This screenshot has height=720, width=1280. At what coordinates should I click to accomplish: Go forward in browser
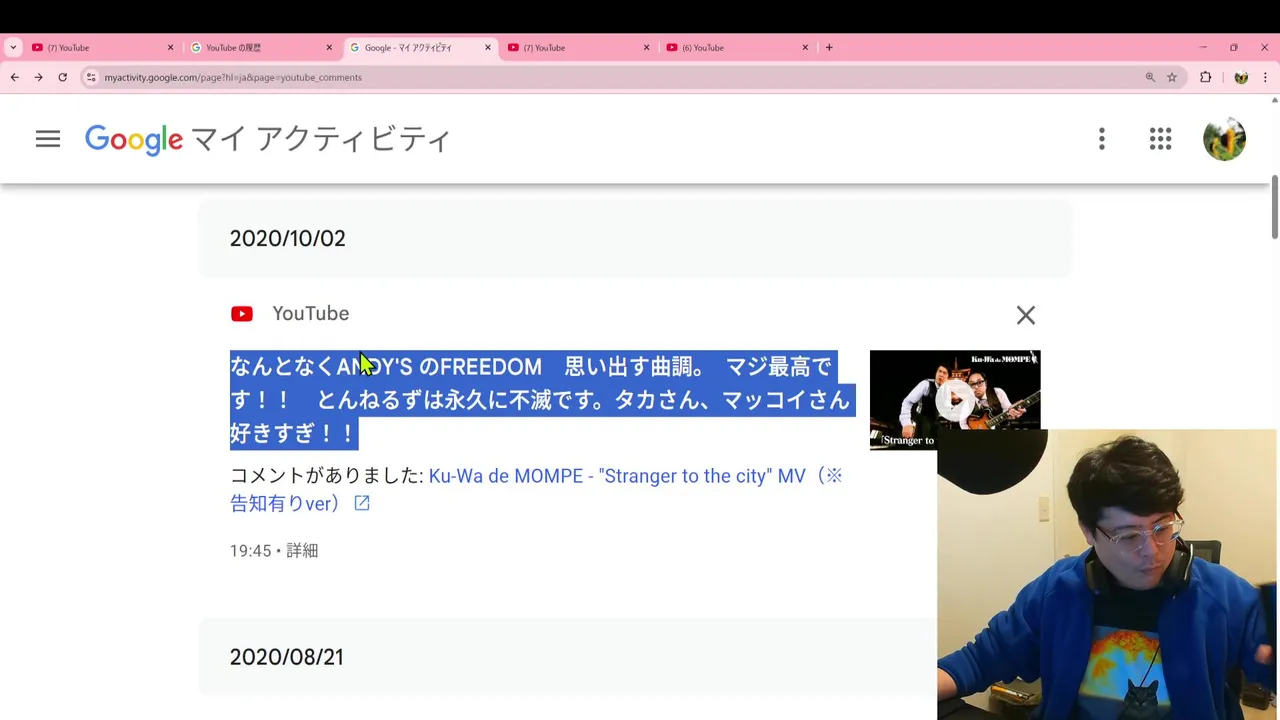pos(38,77)
